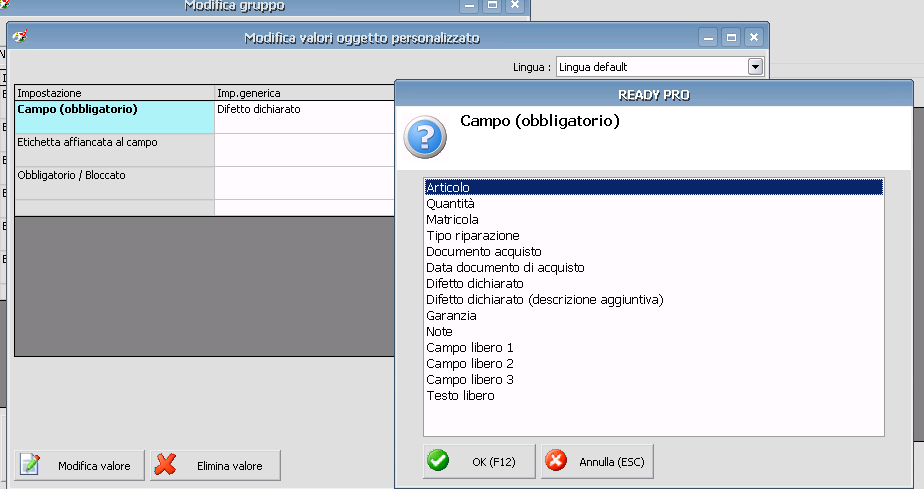Select the Campo (obbligatorio) setting row

pos(115,117)
